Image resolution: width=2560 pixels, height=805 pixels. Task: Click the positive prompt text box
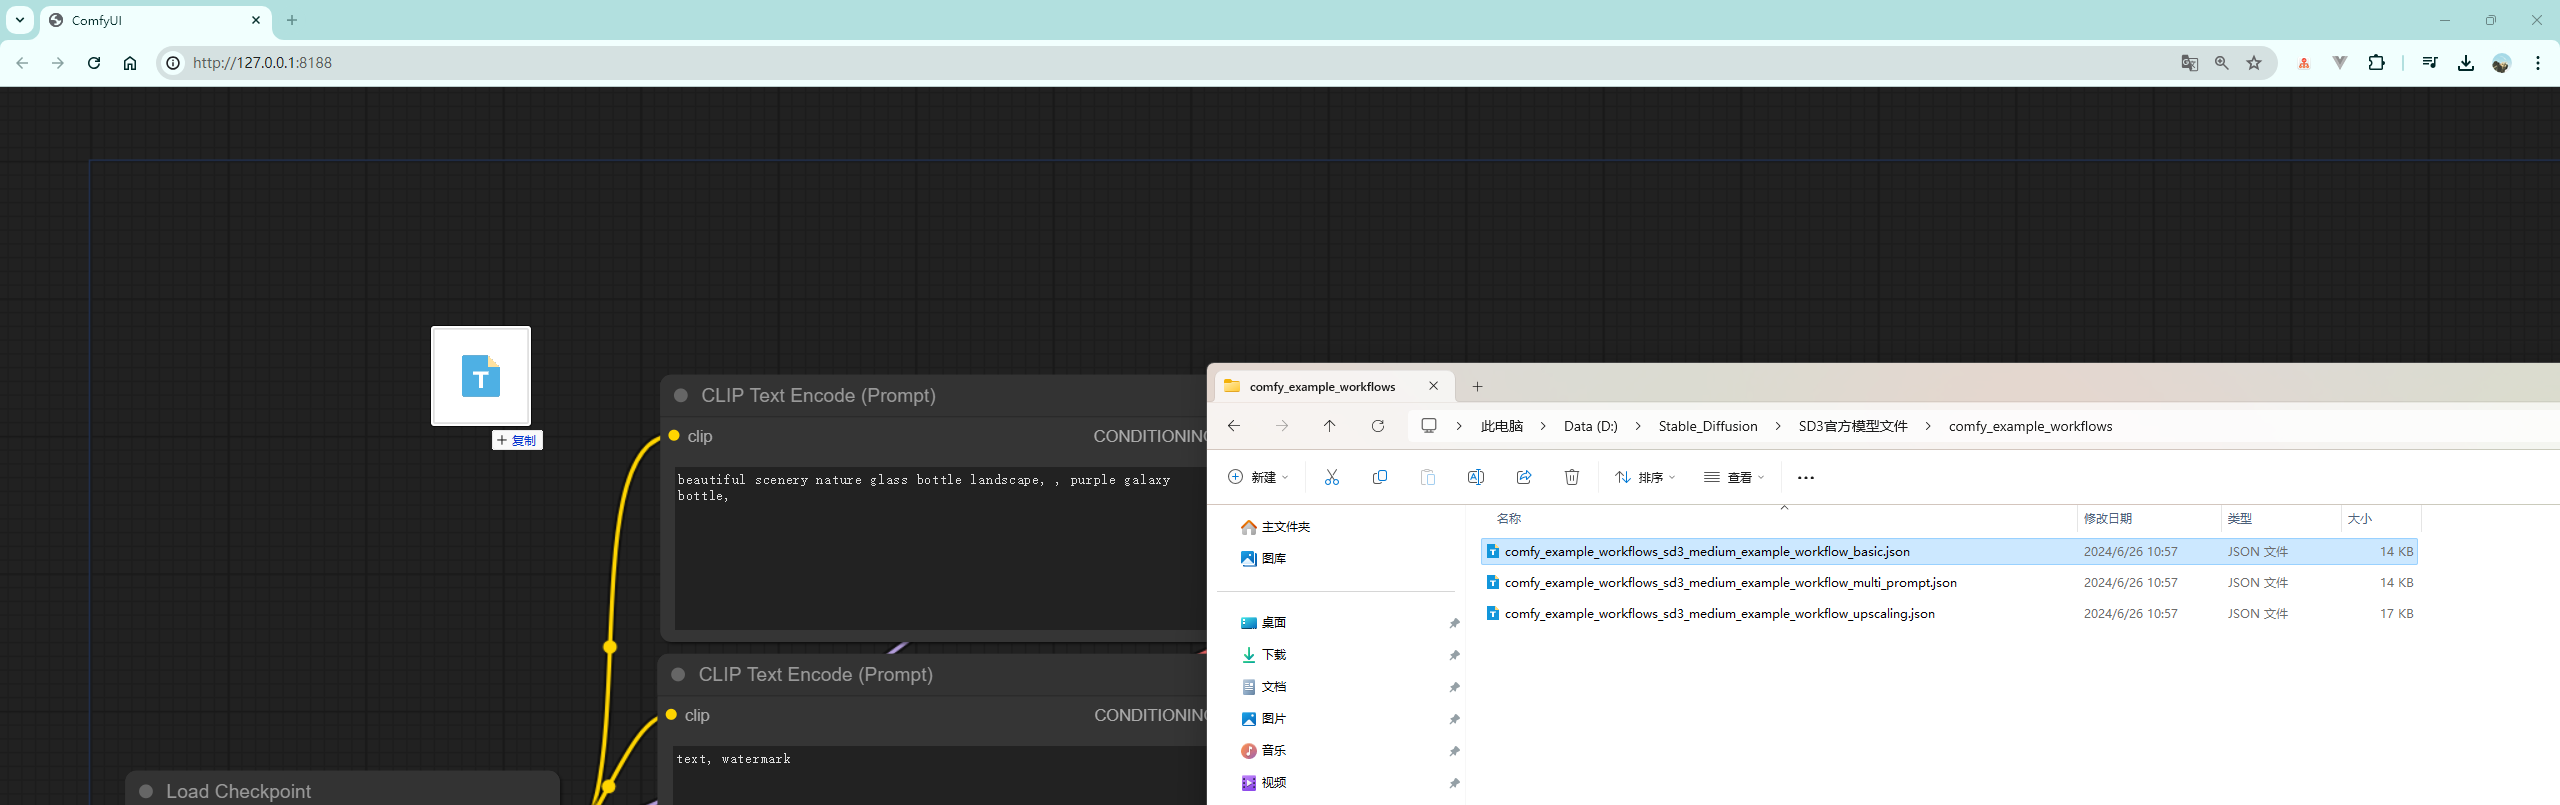click(940, 547)
